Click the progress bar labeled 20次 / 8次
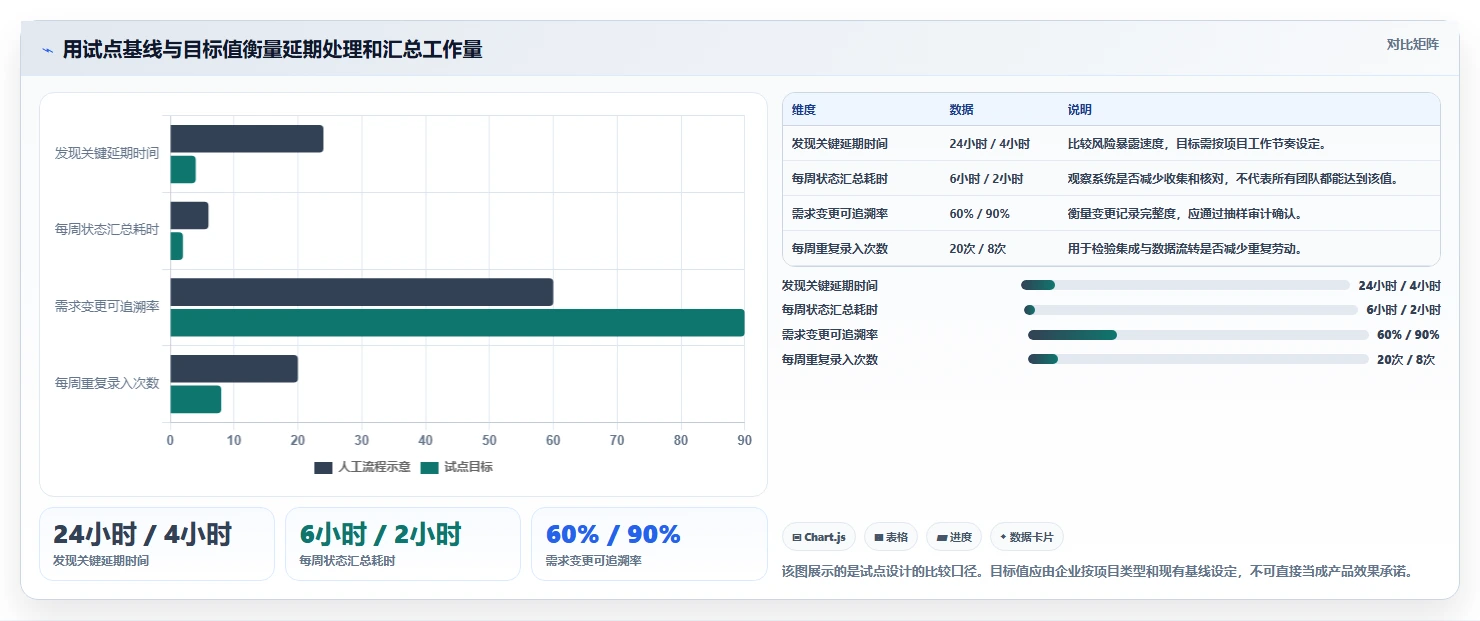Viewport: 1480px width, 621px height. (1198, 360)
